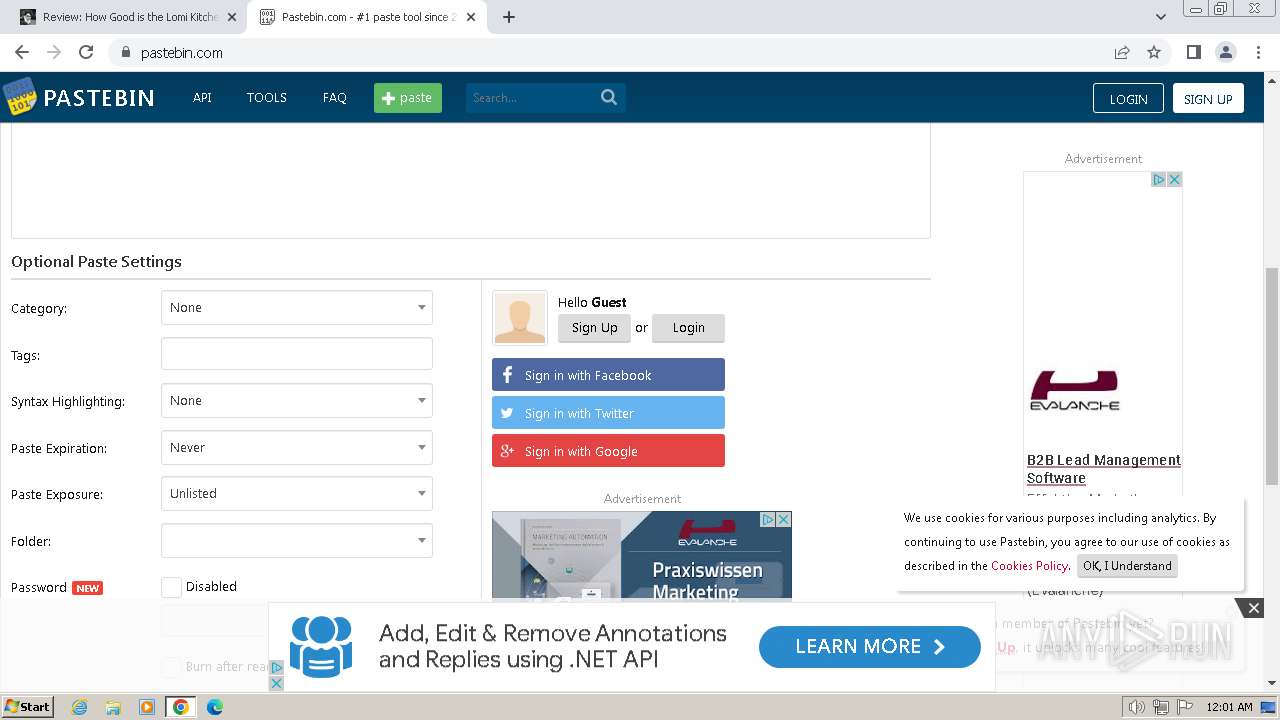Bookmark the page with the star icon

[x=1154, y=53]
